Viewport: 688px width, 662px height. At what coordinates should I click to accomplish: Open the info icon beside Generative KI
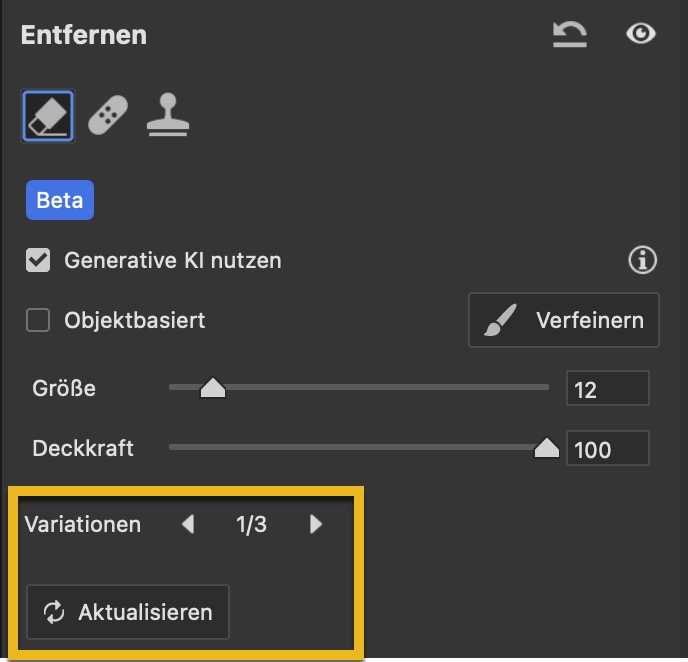[x=642, y=261]
